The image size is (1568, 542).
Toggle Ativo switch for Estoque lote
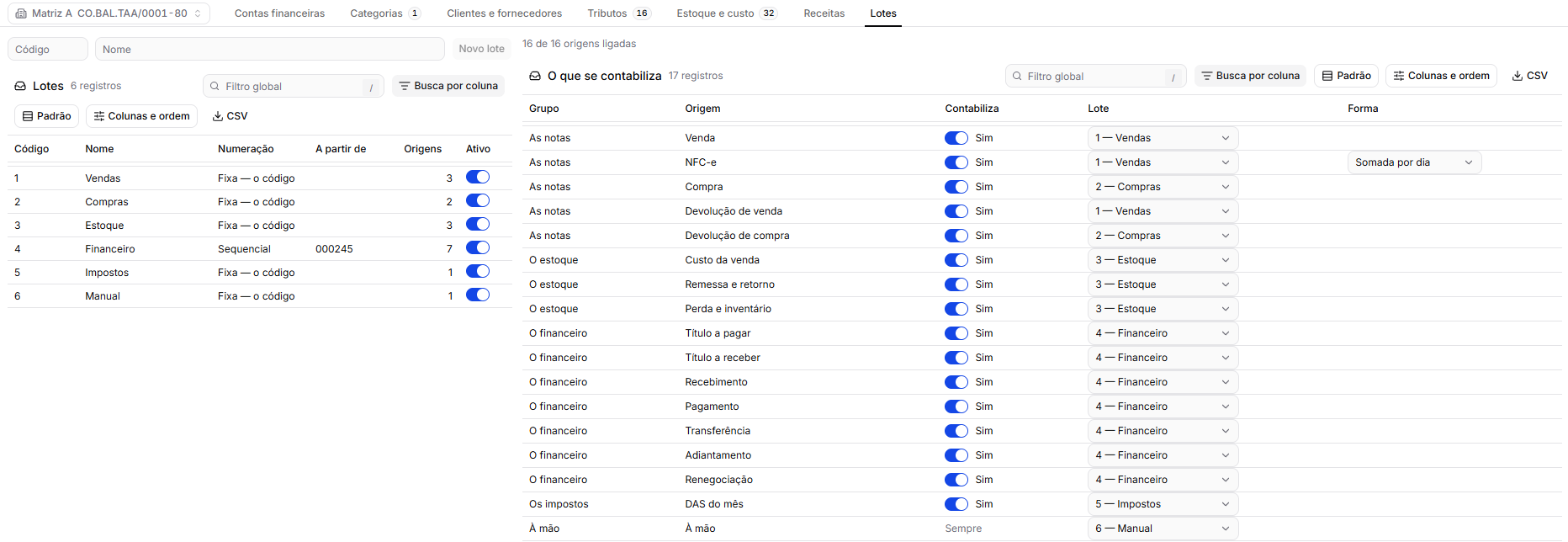[477, 224]
